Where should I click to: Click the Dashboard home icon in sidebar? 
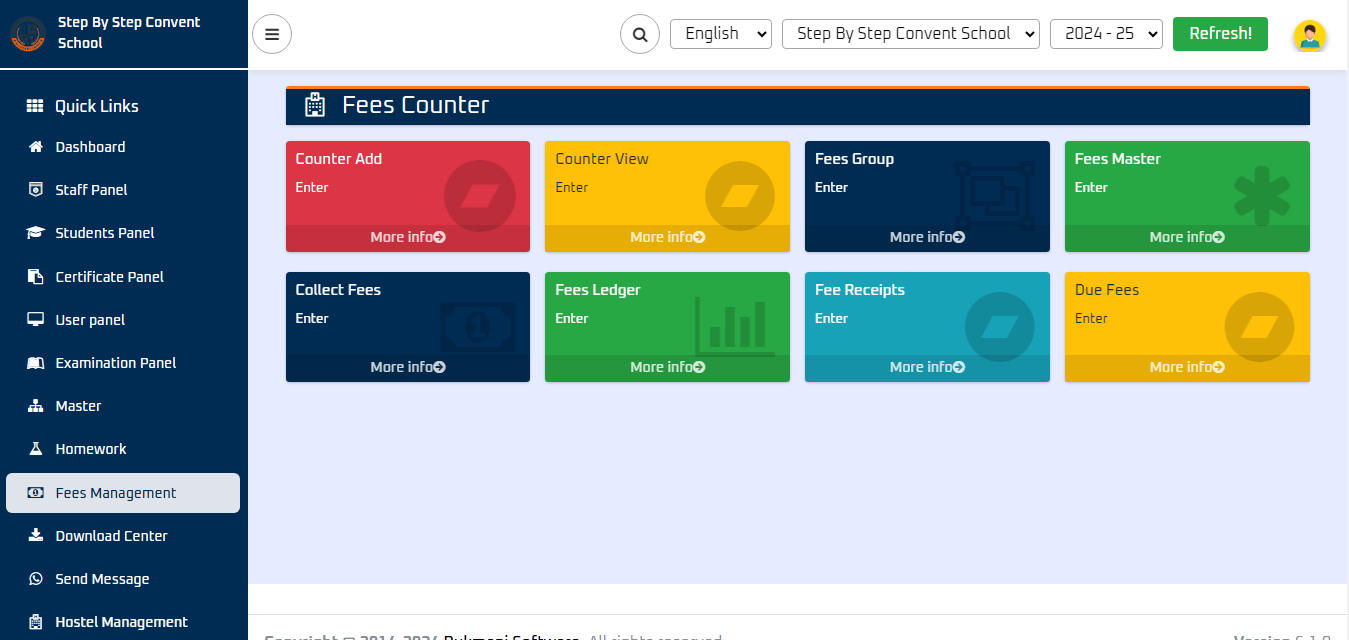click(x=36, y=147)
